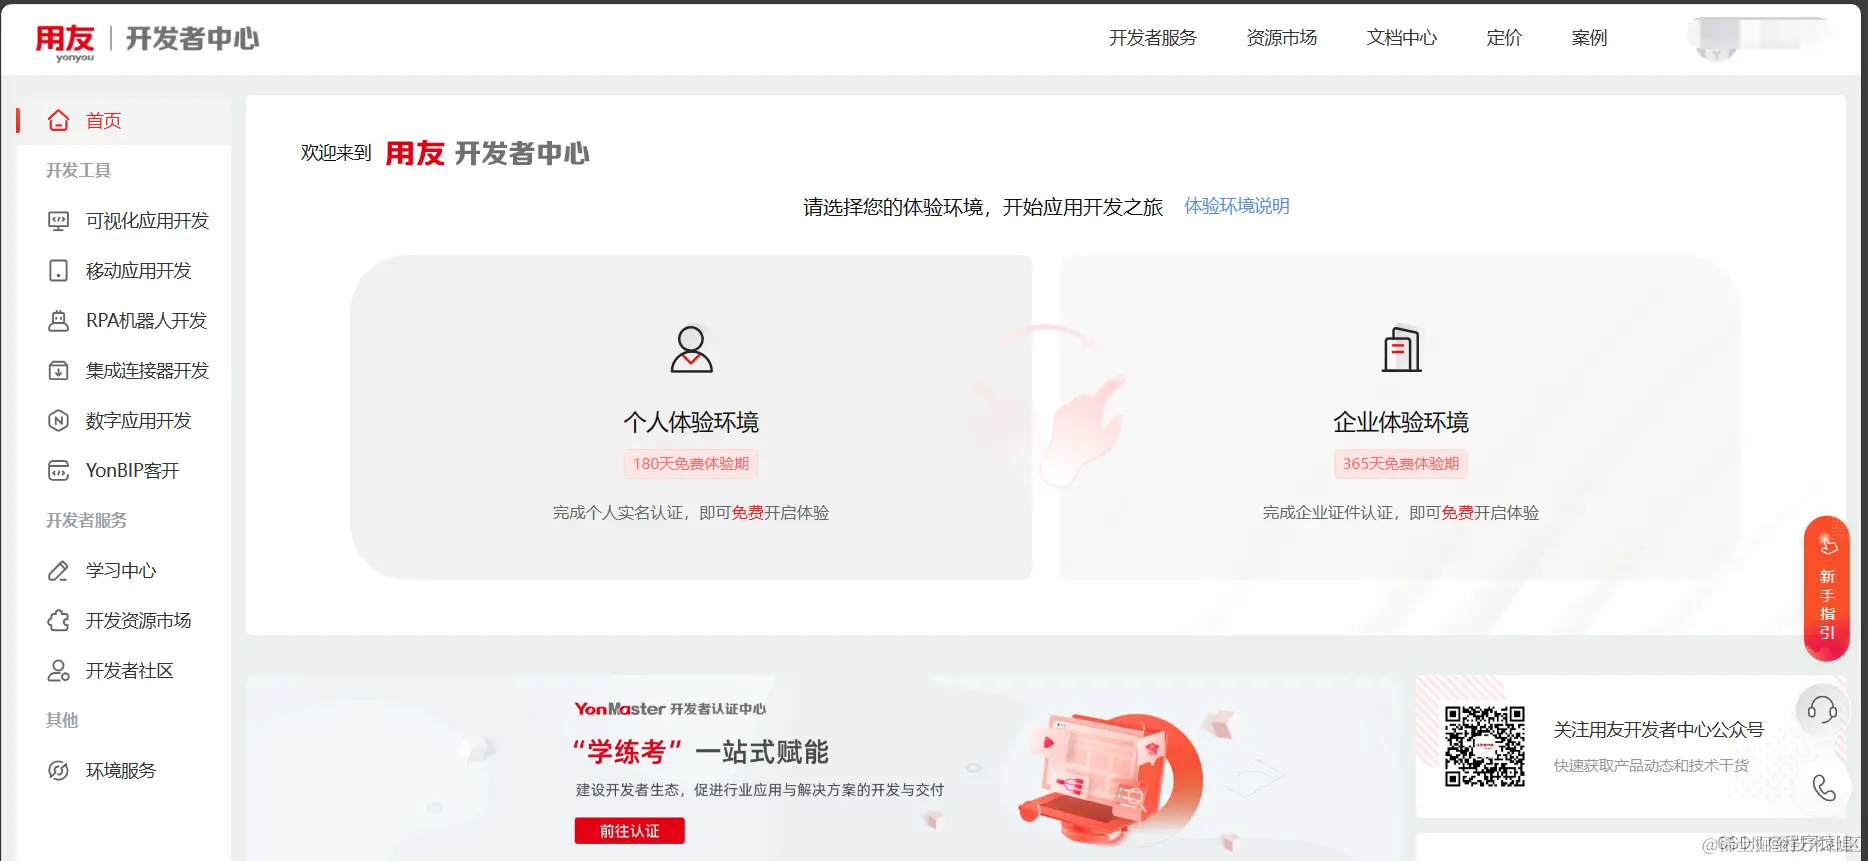Open the 定价 menu item
The image size is (1868, 861).
click(x=1503, y=38)
